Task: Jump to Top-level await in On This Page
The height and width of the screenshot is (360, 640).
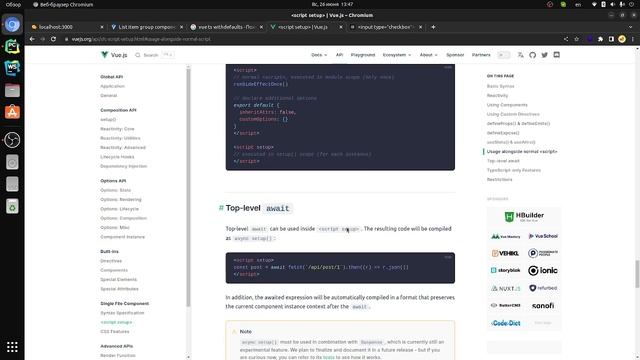Action: coord(503,161)
